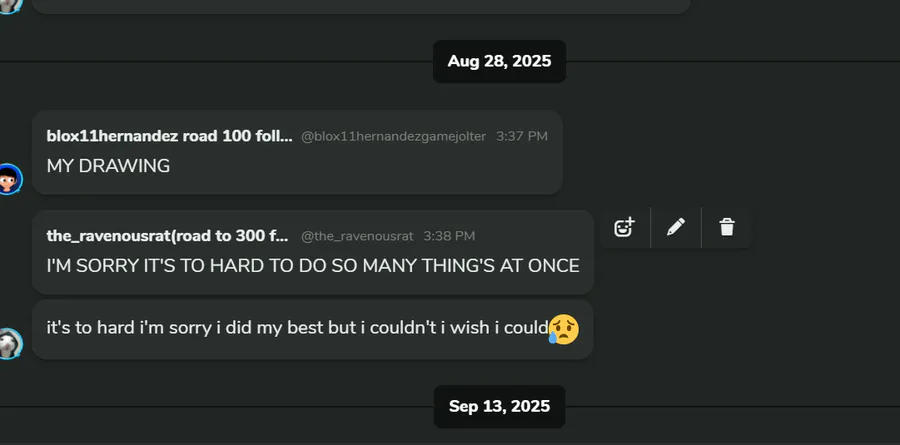Open the @blox11hernandezgamejolter handle
The width and height of the screenshot is (900, 445).
point(393,137)
